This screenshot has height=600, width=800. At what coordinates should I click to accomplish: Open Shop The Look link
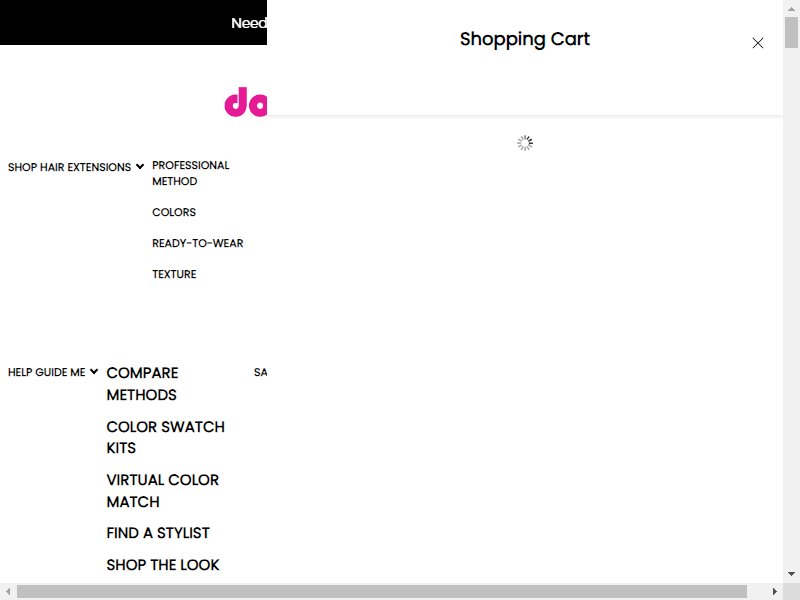point(163,565)
